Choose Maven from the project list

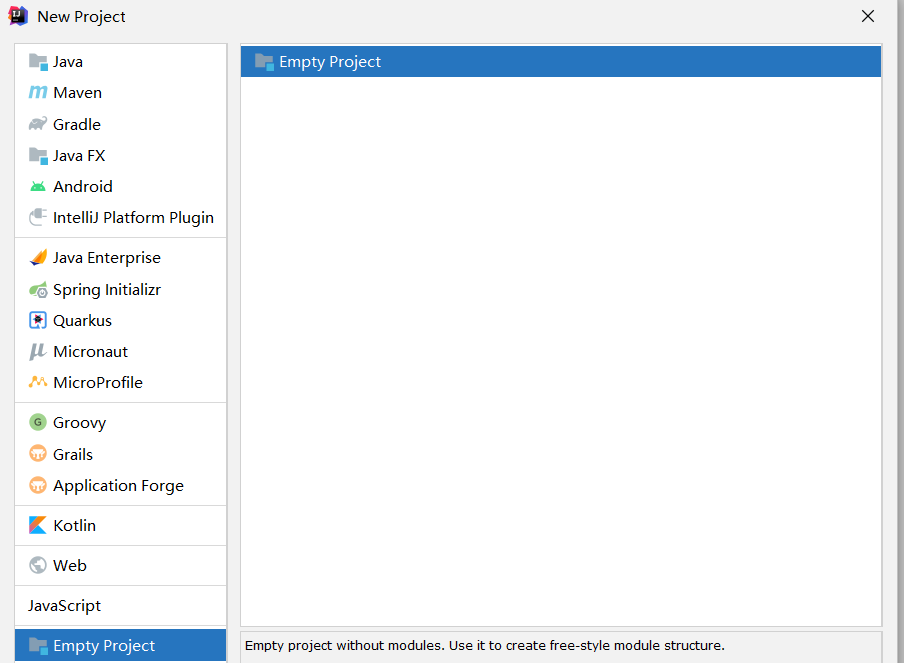tap(120, 93)
